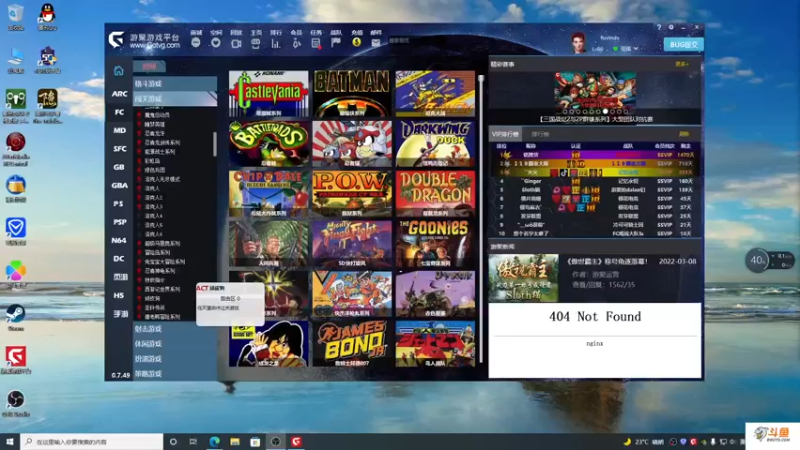Collapse the 过关游戏 category

click(x=175, y=98)
